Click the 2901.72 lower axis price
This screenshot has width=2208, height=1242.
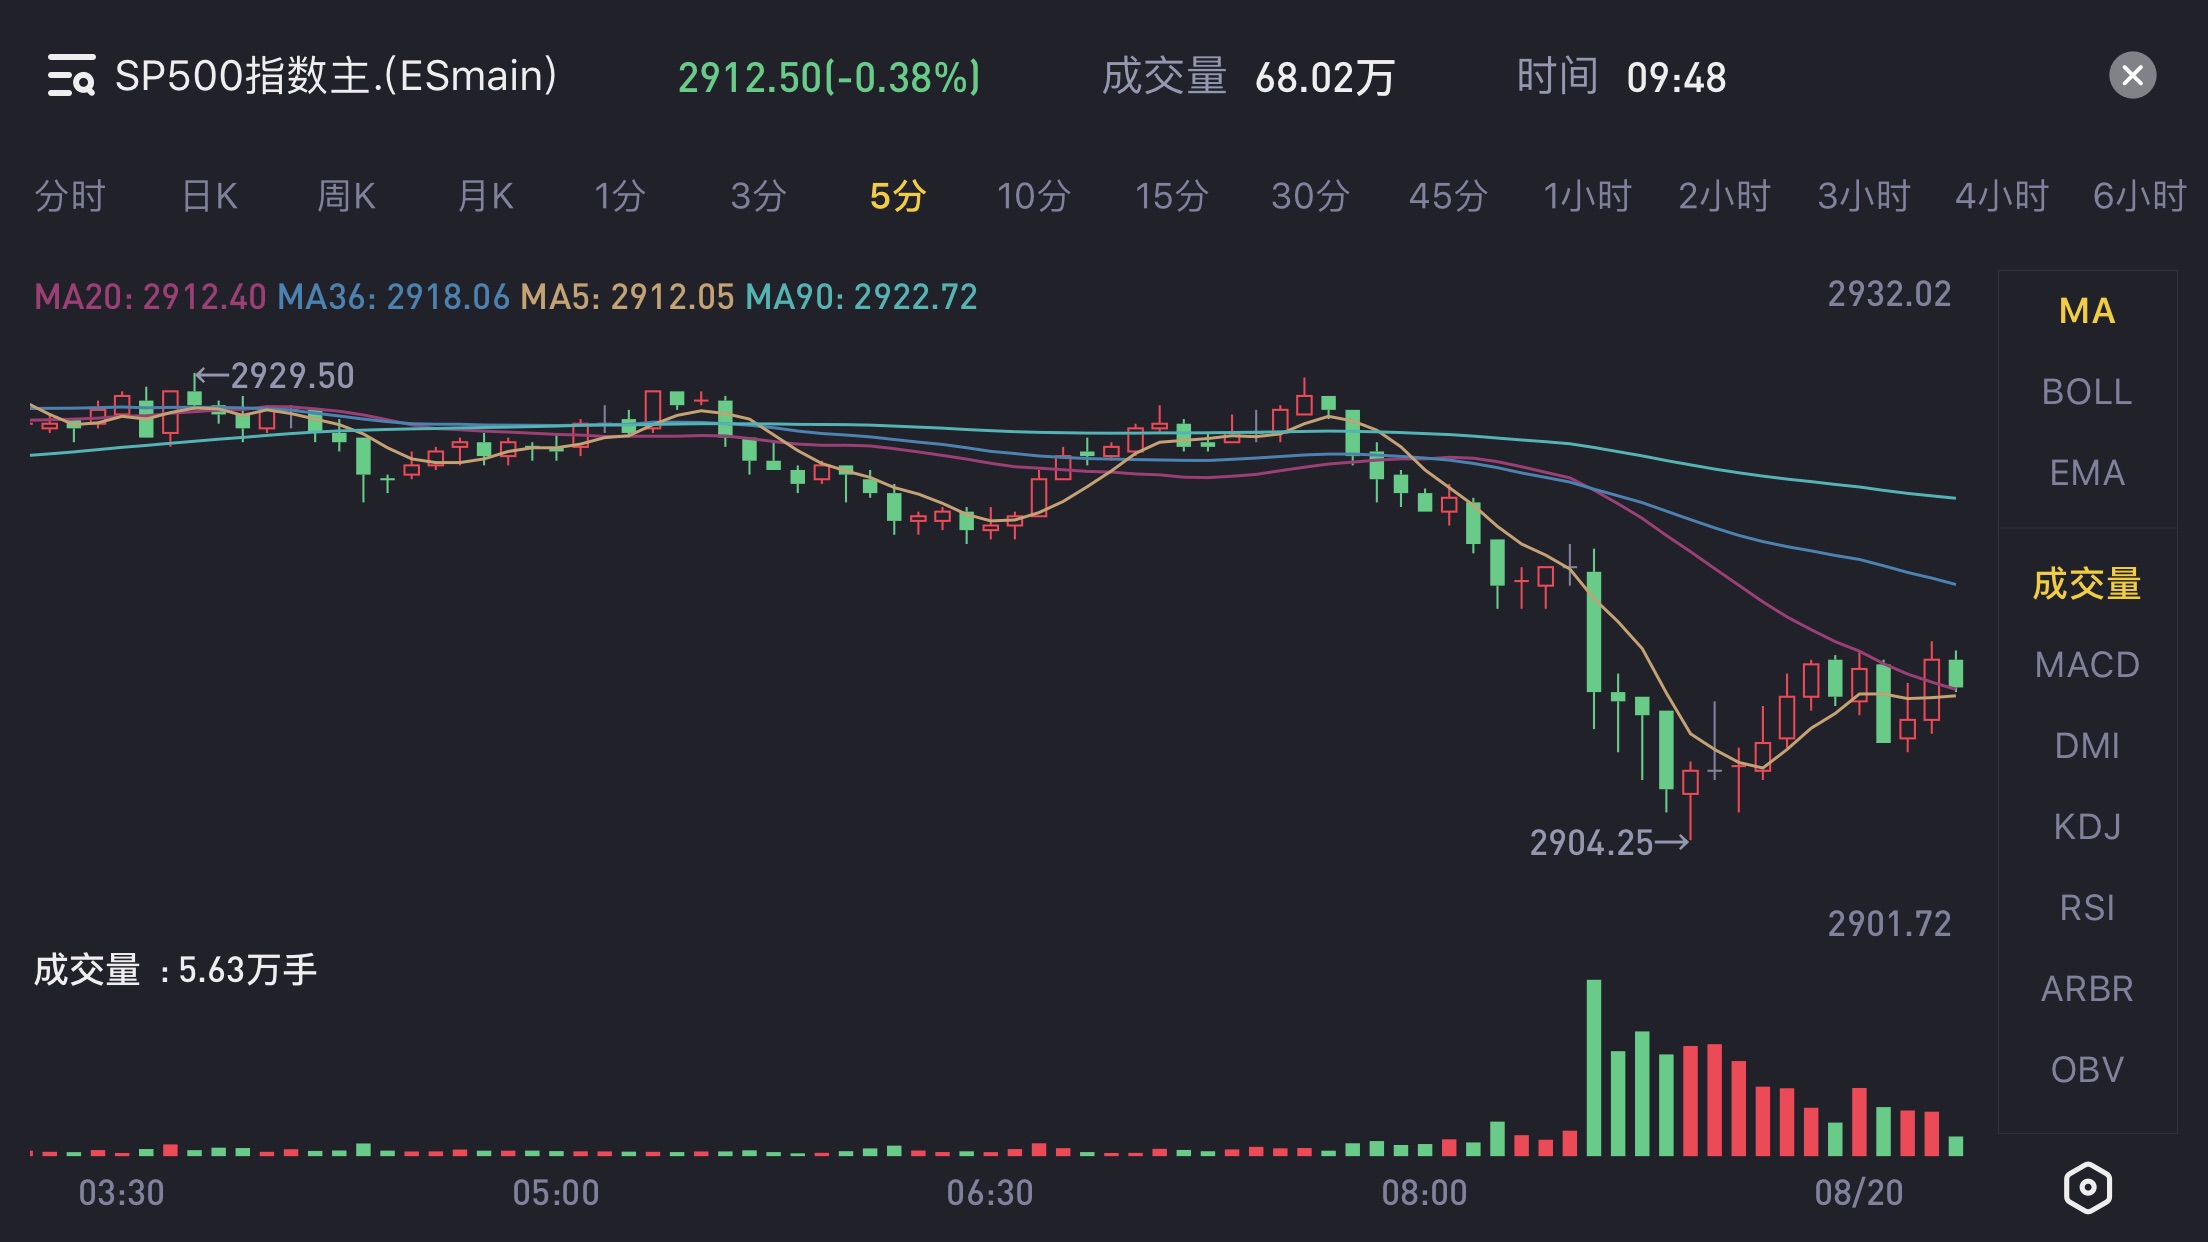click(1889, 924)
